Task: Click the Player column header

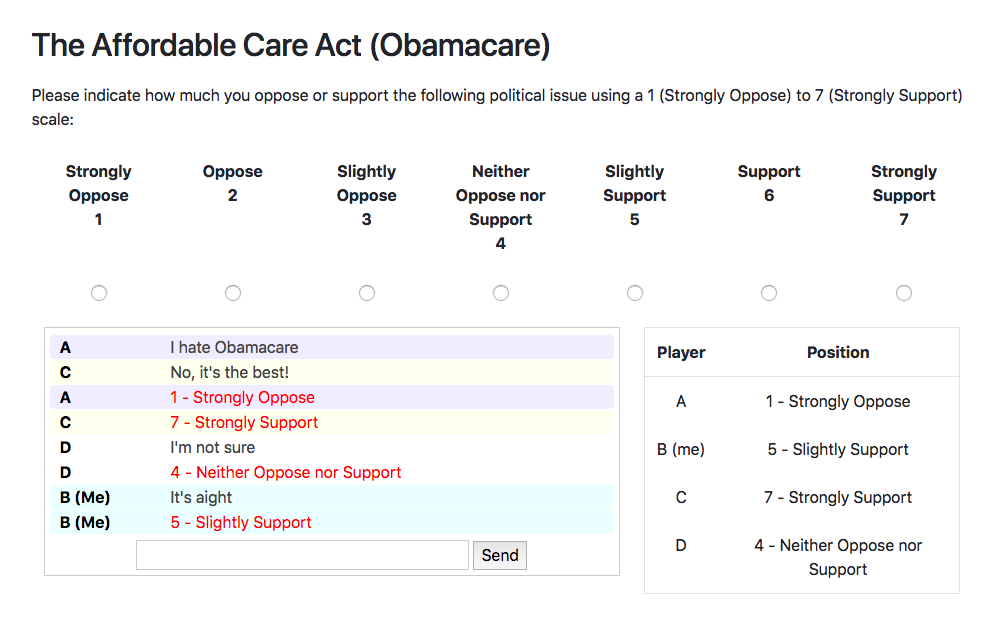Action: click(x=681, y=352)
